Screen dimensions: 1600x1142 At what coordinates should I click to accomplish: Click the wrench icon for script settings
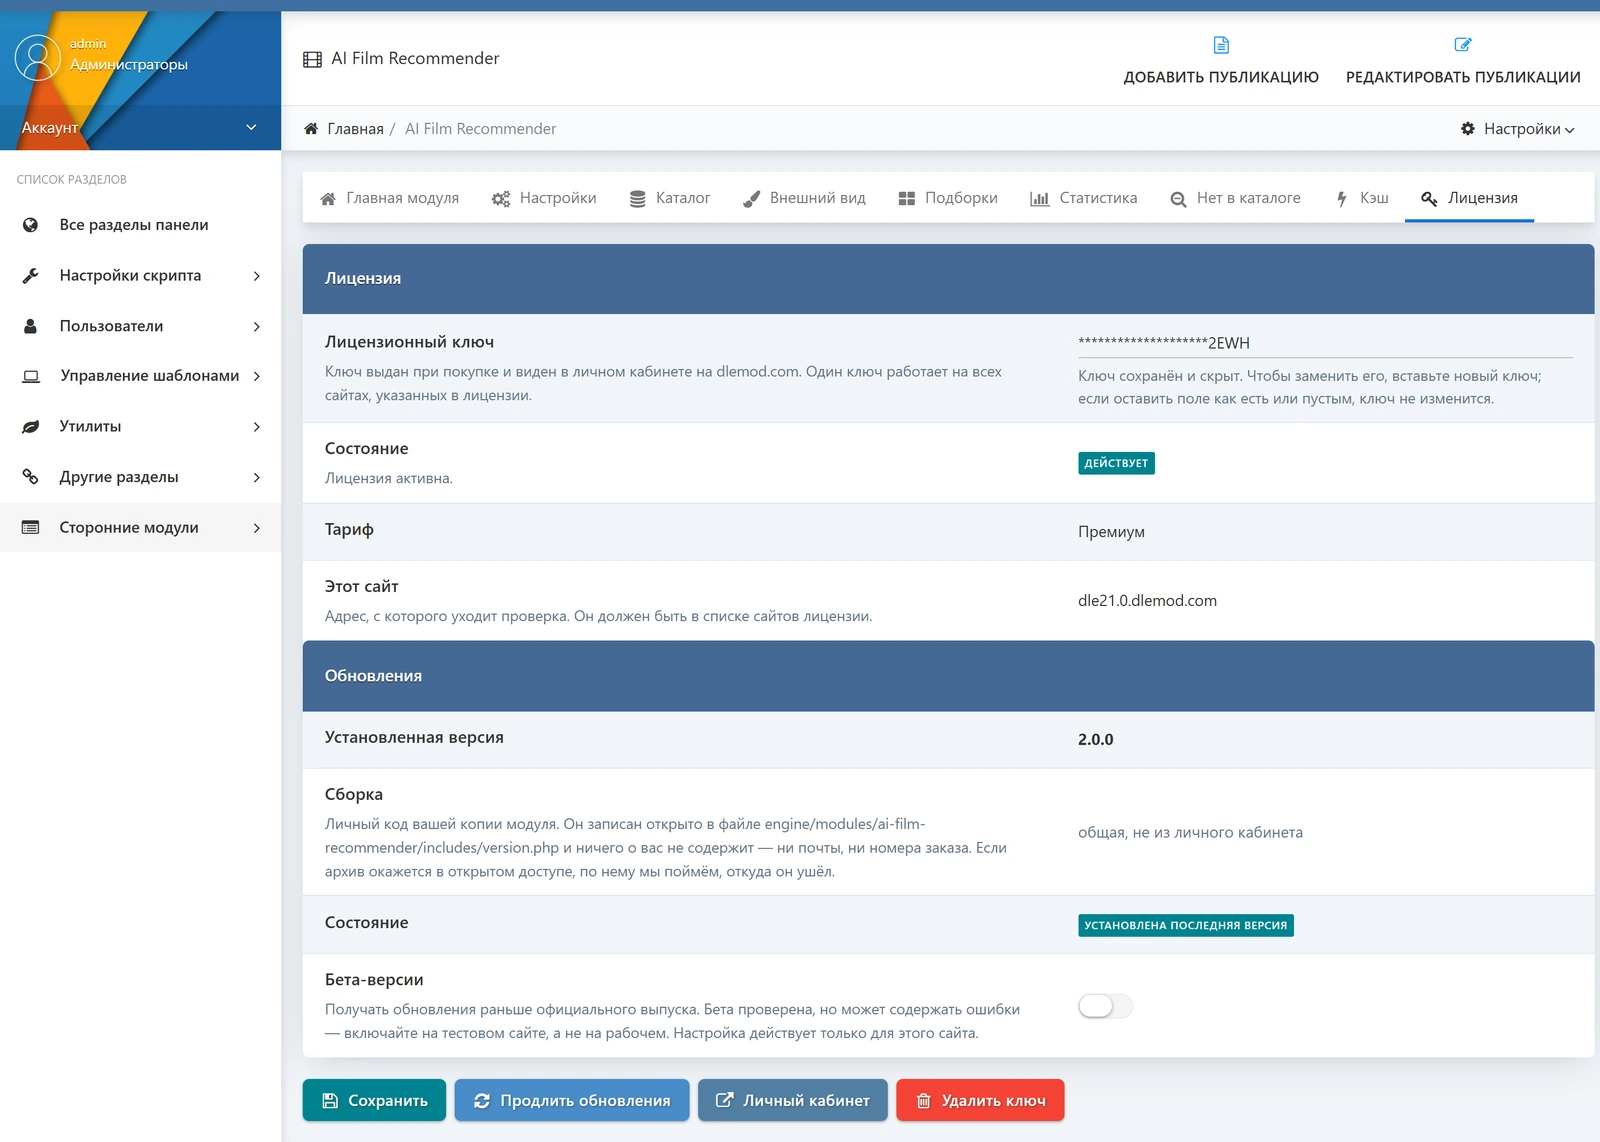click(x=31, y=276)
